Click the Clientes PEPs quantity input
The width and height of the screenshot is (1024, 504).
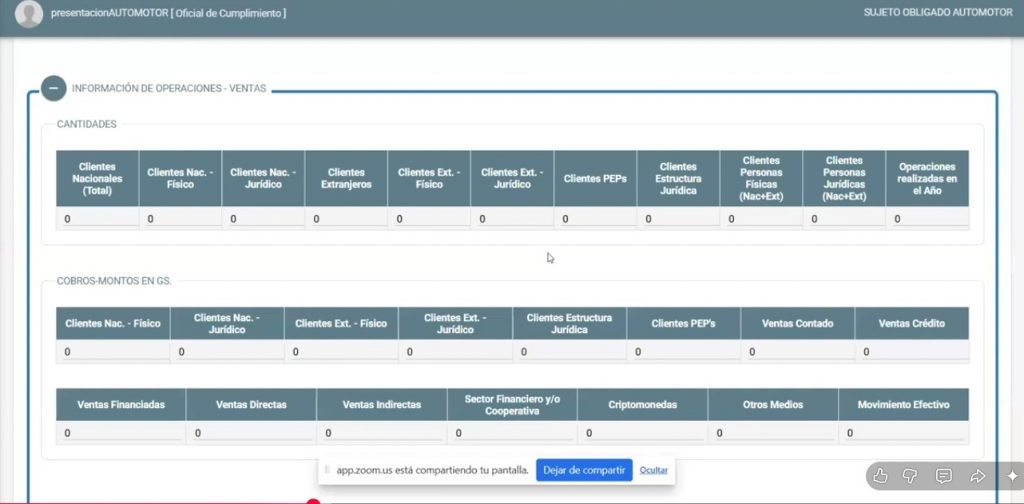point(595,218)
